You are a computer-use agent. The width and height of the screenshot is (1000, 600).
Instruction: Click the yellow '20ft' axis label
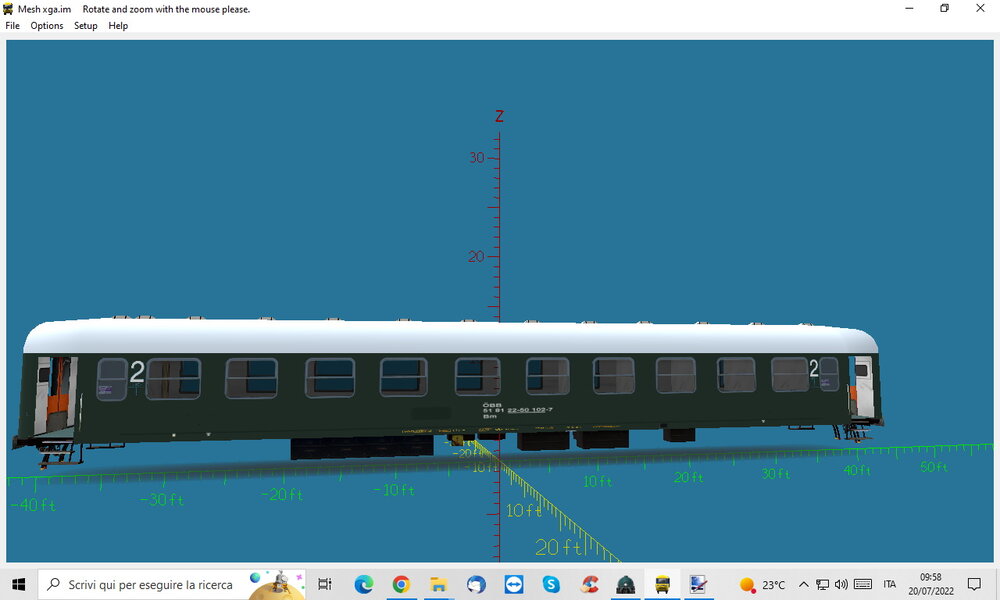point(558,547)
